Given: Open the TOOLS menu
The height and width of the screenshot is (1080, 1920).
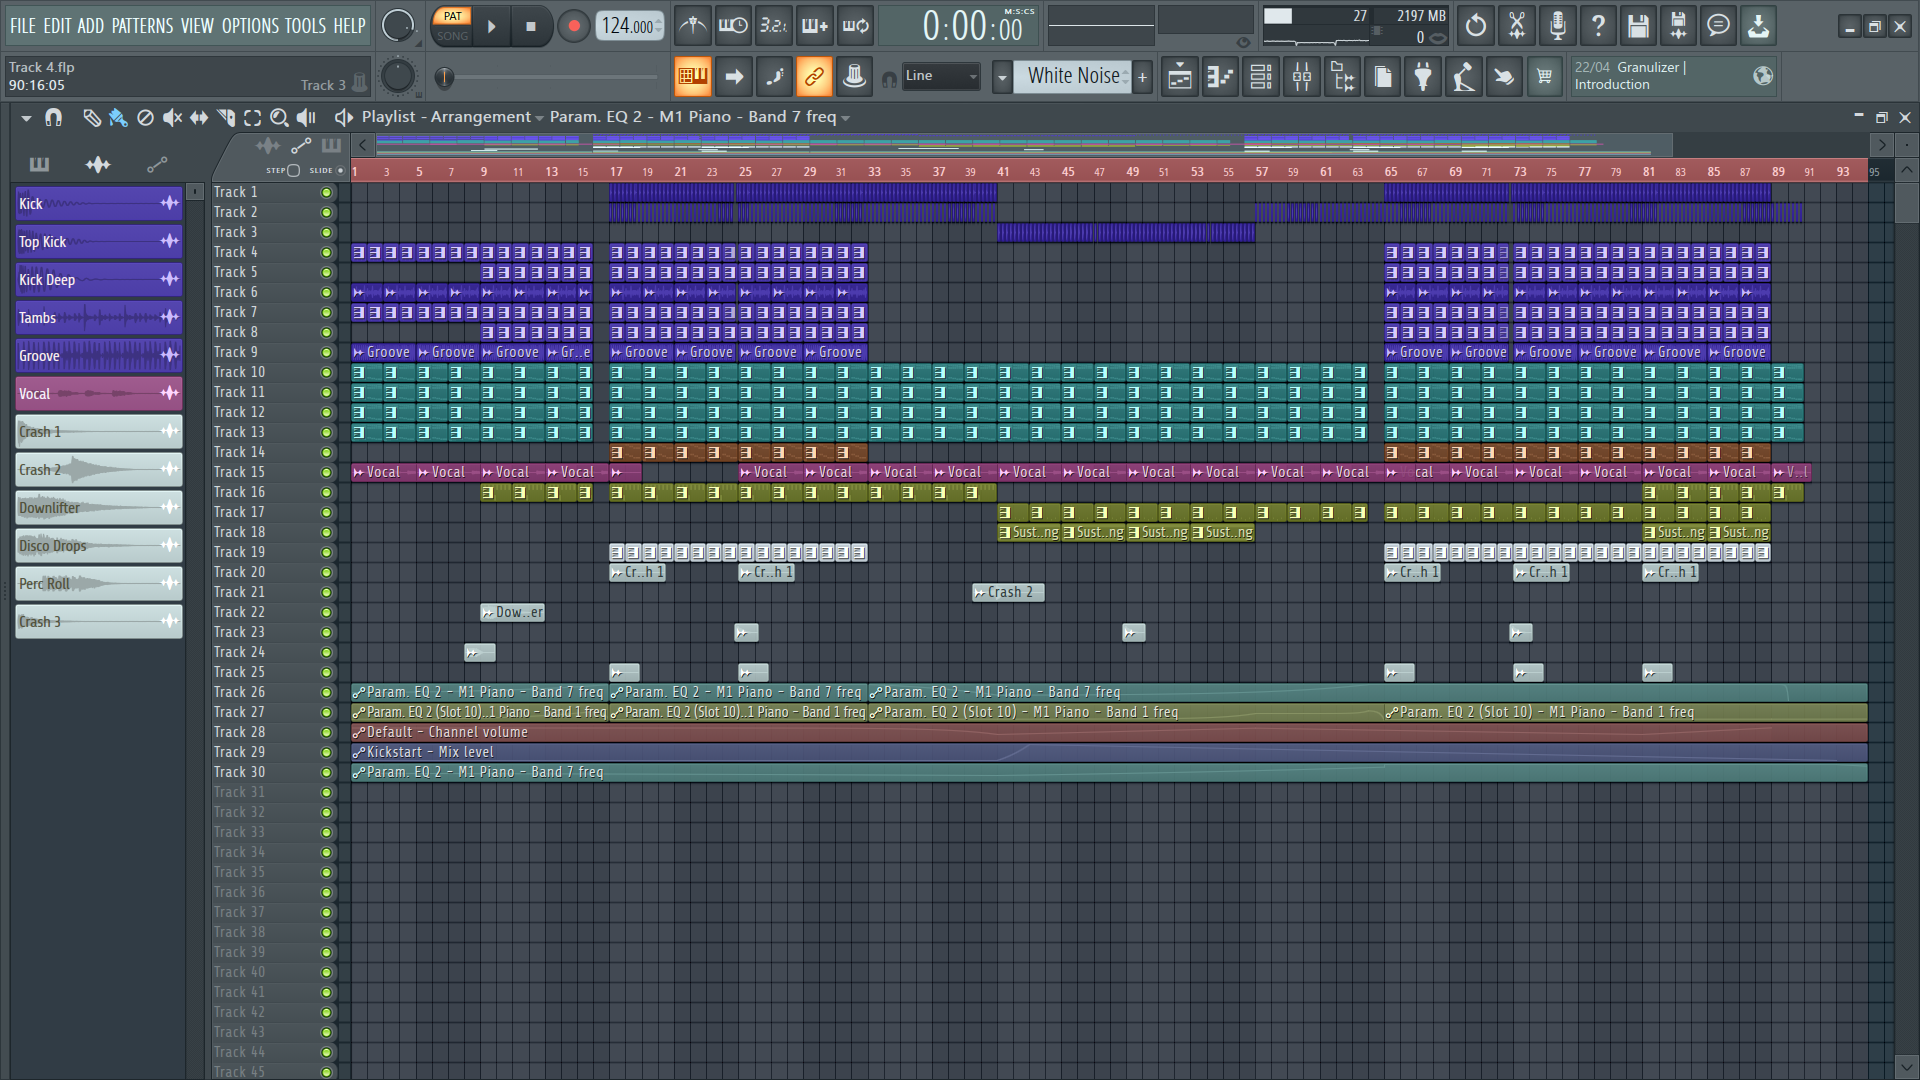Looking at the screenshot, I should click(x=305, y=26).
